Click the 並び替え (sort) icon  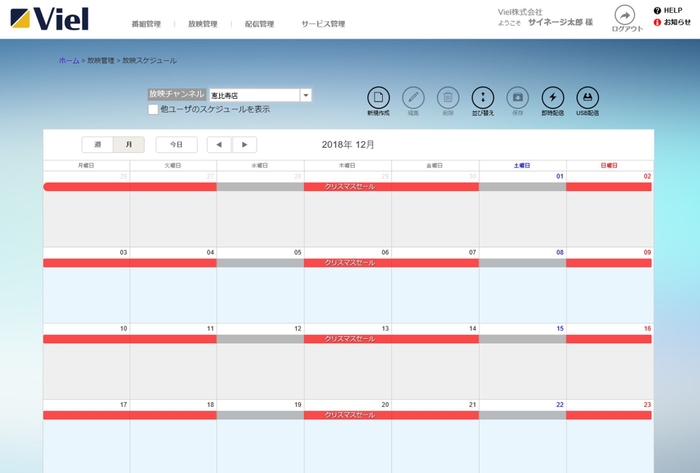483,98
